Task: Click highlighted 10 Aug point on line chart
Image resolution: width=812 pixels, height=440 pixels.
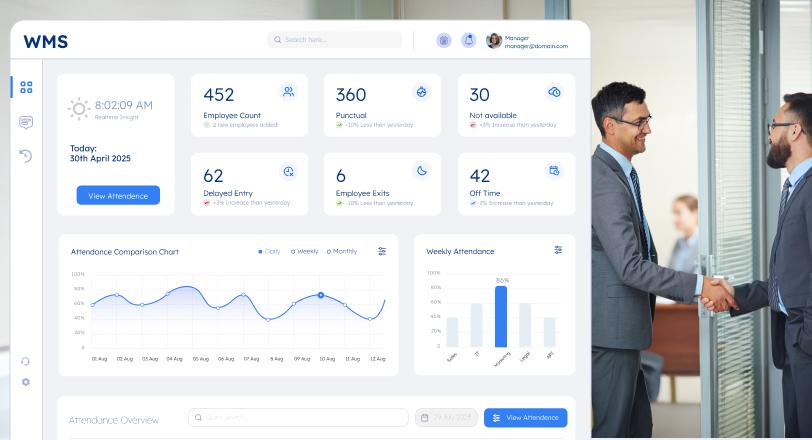Action: coord(321,295)
